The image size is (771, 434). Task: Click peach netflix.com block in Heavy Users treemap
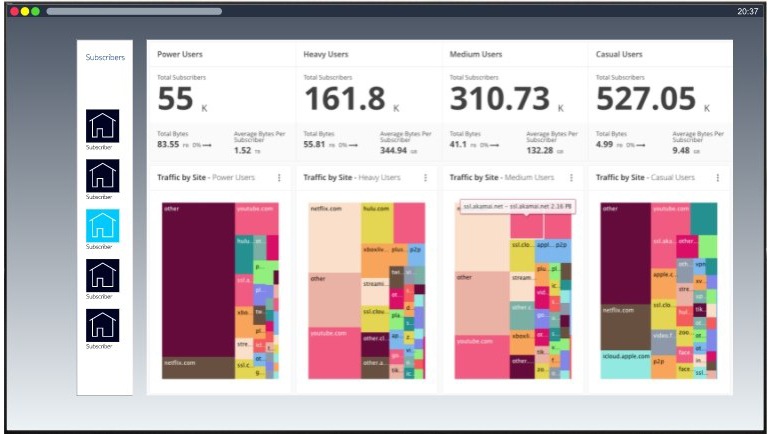(x=334, y=238)
